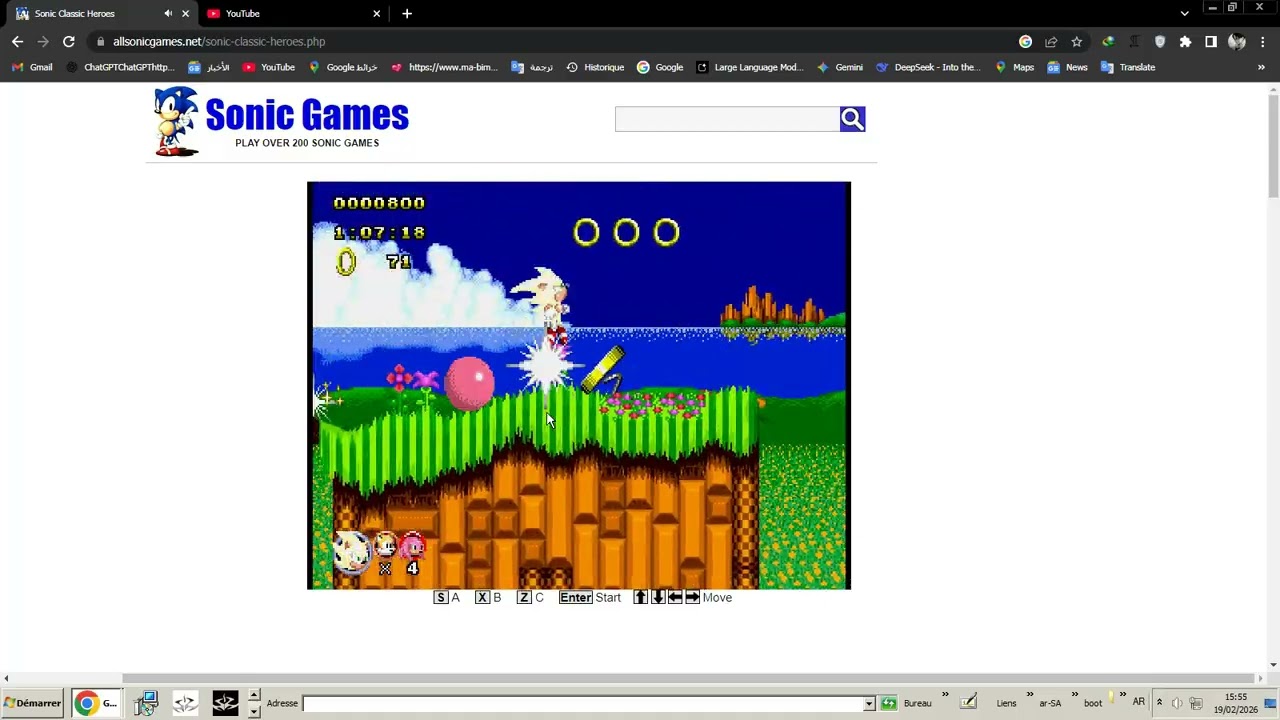Click the search magnifier button on Sonic Games

(x=852, y=119)
